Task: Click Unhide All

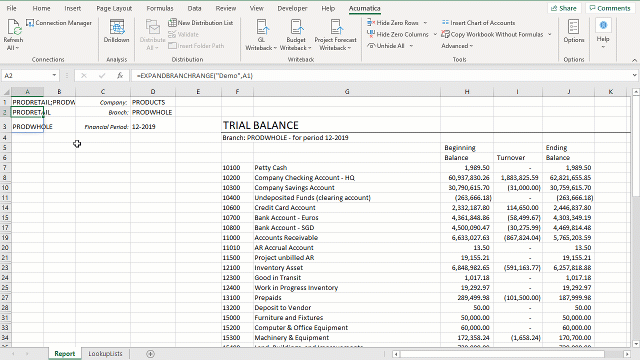Action: click(x=386, y=46)
